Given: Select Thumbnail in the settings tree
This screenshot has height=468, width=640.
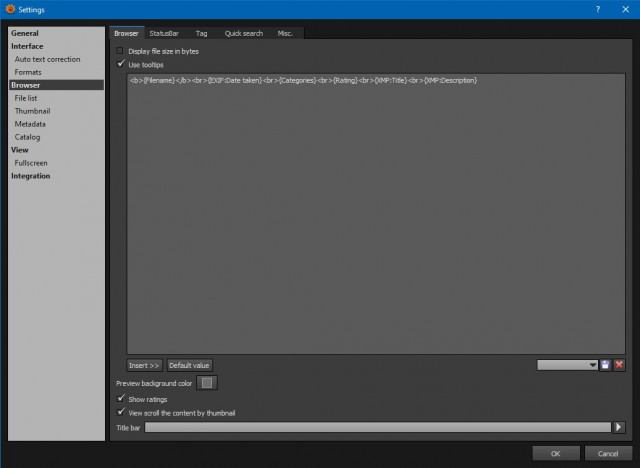Looking at the screenshot, I should click(32, 111).
